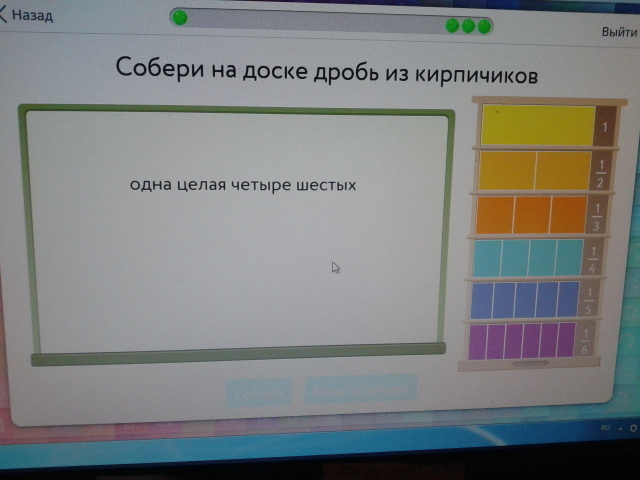Choose the first one-fourth cyan brick
This screenshot has width=640, height=480.
coord(486,258)
